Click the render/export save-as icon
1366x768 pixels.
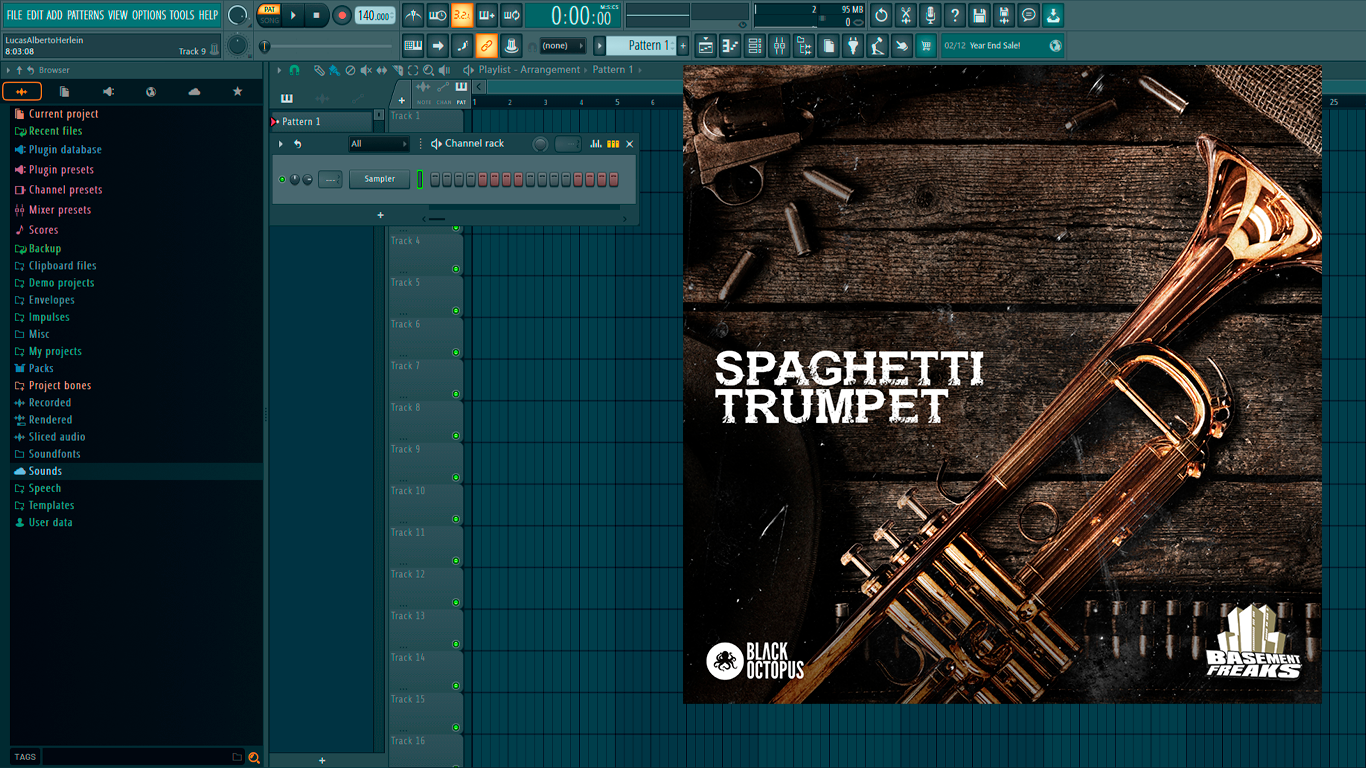point(1004,15)
